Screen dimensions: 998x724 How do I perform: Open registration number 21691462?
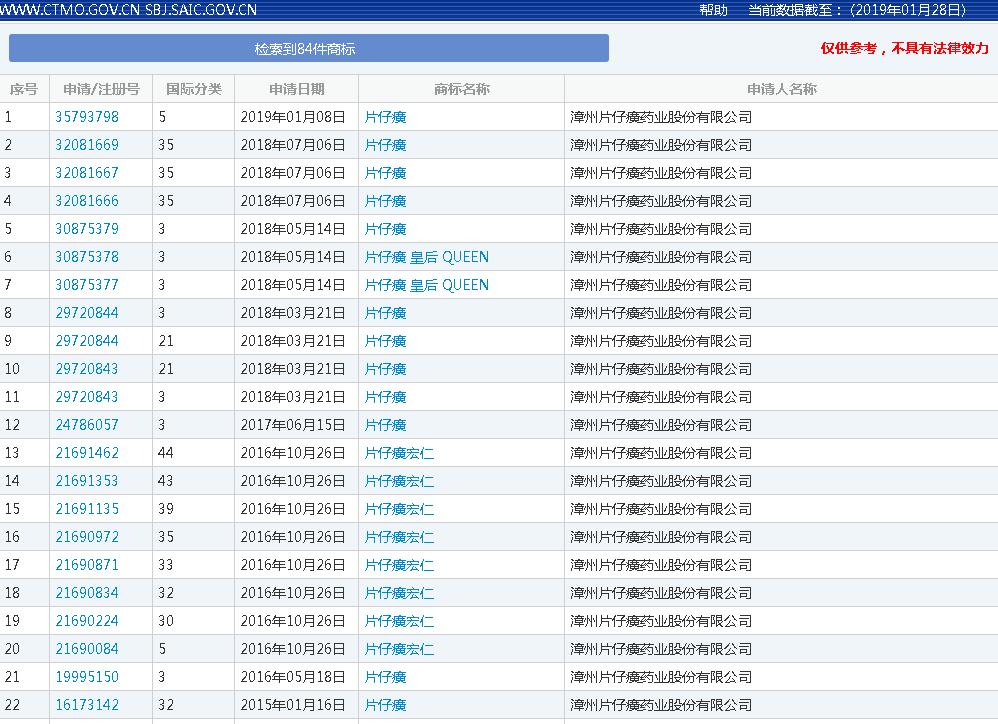pyautogui.click(x=87, y=453)
